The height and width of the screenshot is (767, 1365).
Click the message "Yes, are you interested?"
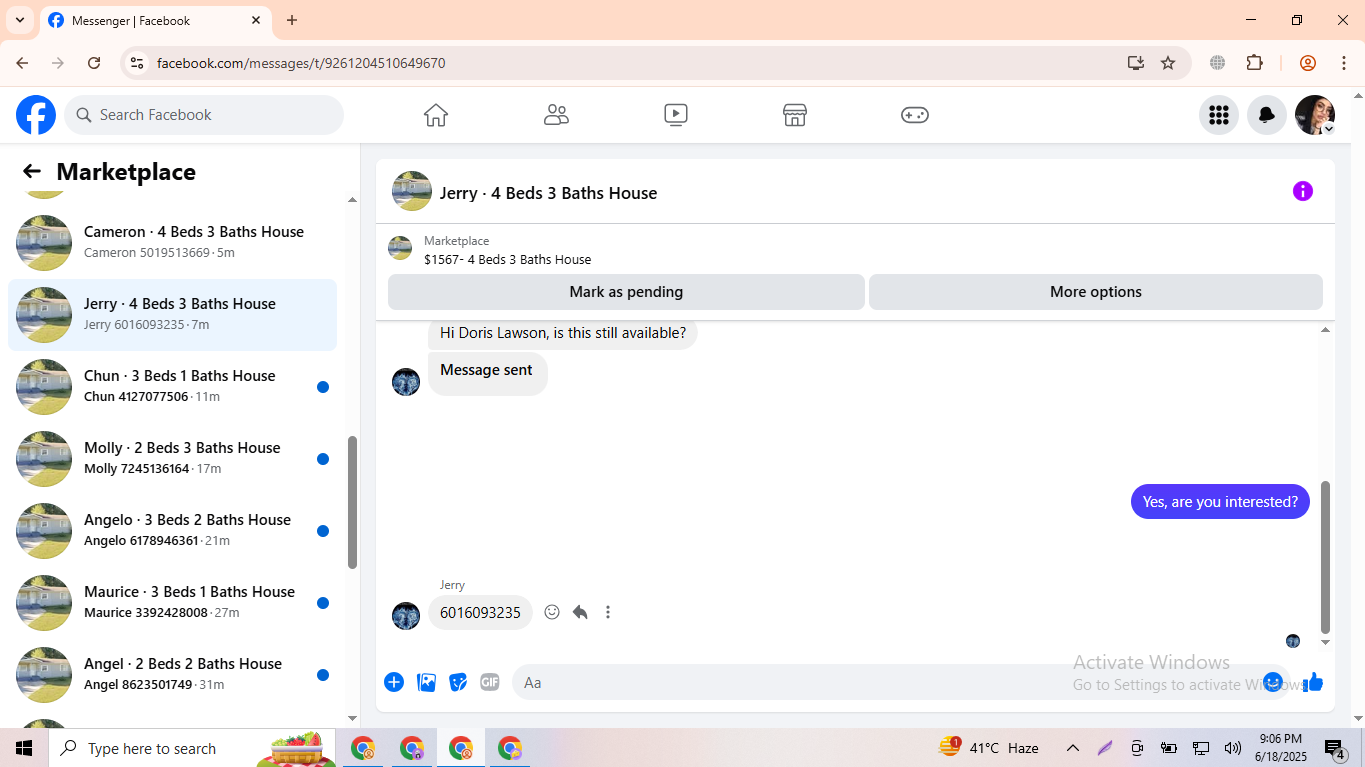(1220, 502)
